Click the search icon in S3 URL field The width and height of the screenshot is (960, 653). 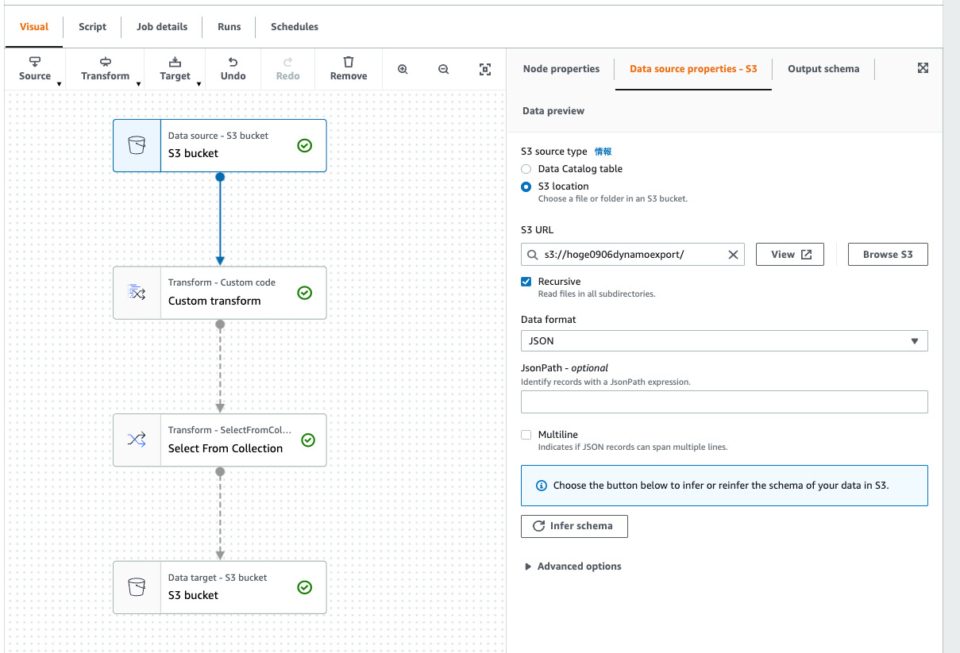point(532,255)
